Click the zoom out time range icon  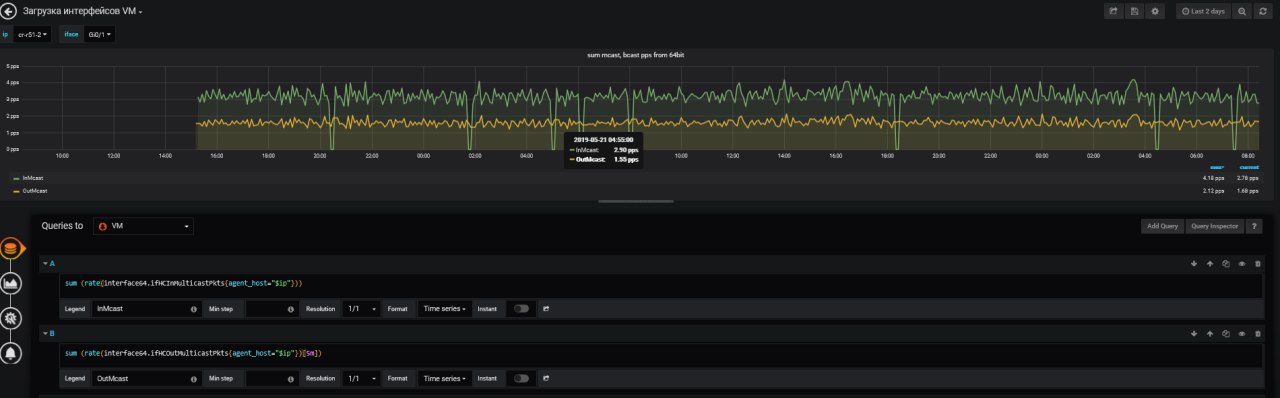pyautogui.click(x=1242, y=11)
